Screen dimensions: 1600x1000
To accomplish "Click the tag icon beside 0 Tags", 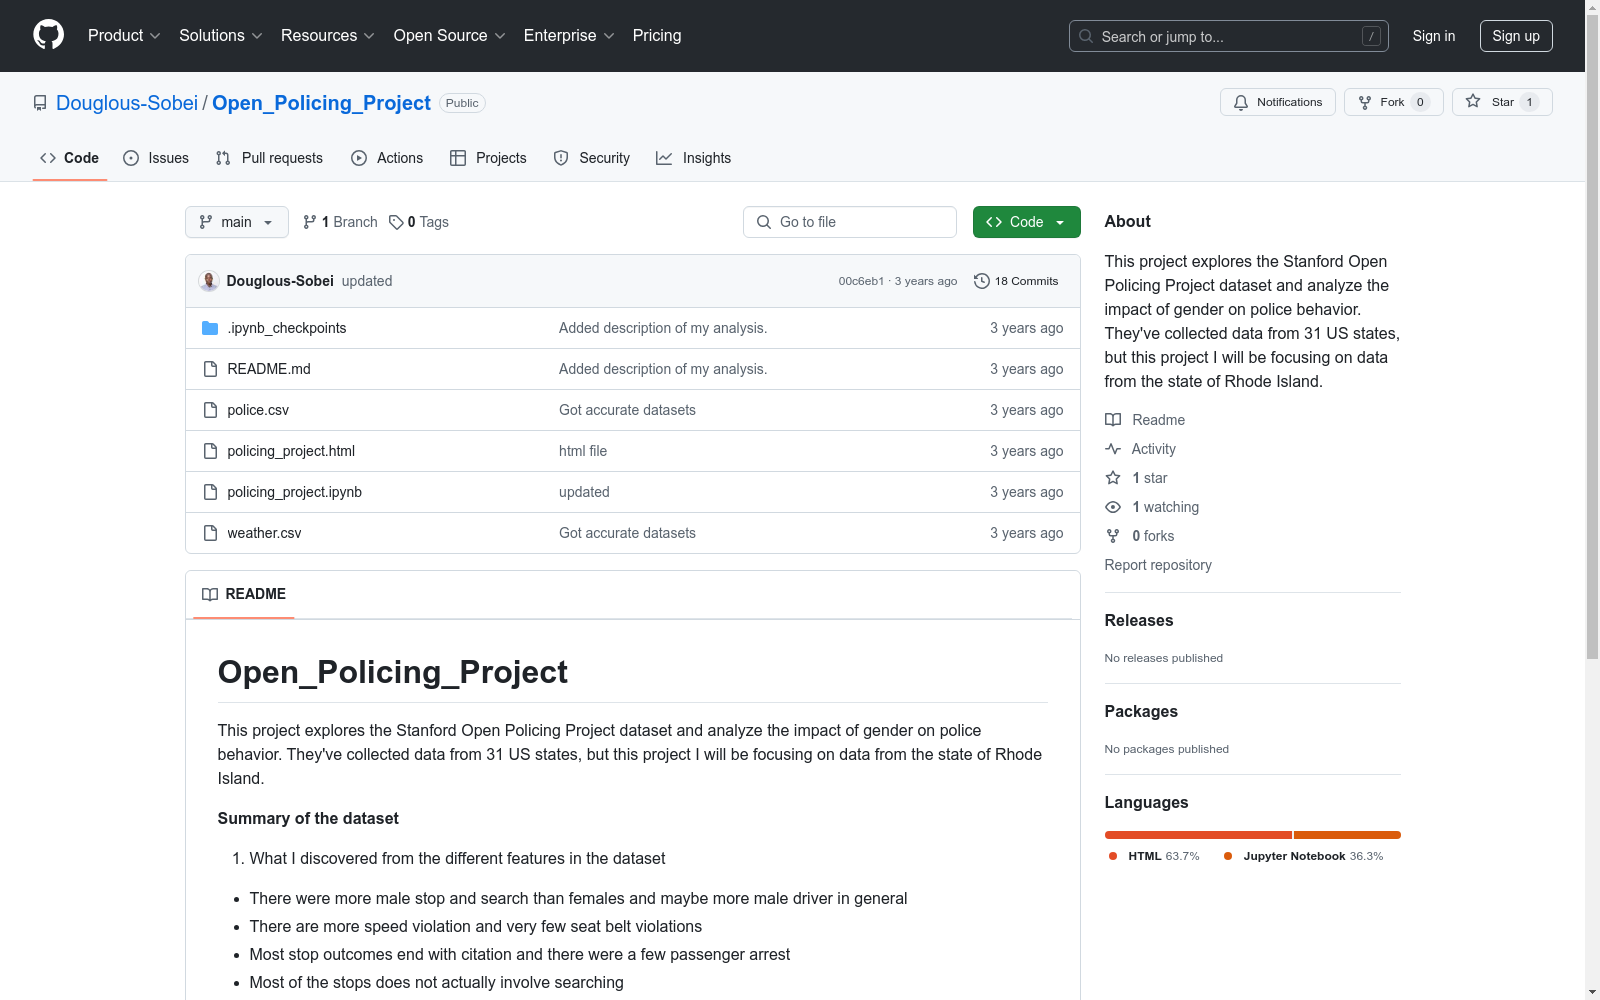I will [x=396, y=222].
